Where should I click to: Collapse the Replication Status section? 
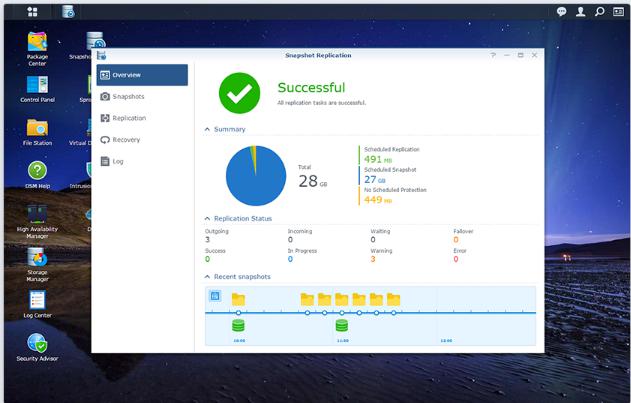pos(207,218)
